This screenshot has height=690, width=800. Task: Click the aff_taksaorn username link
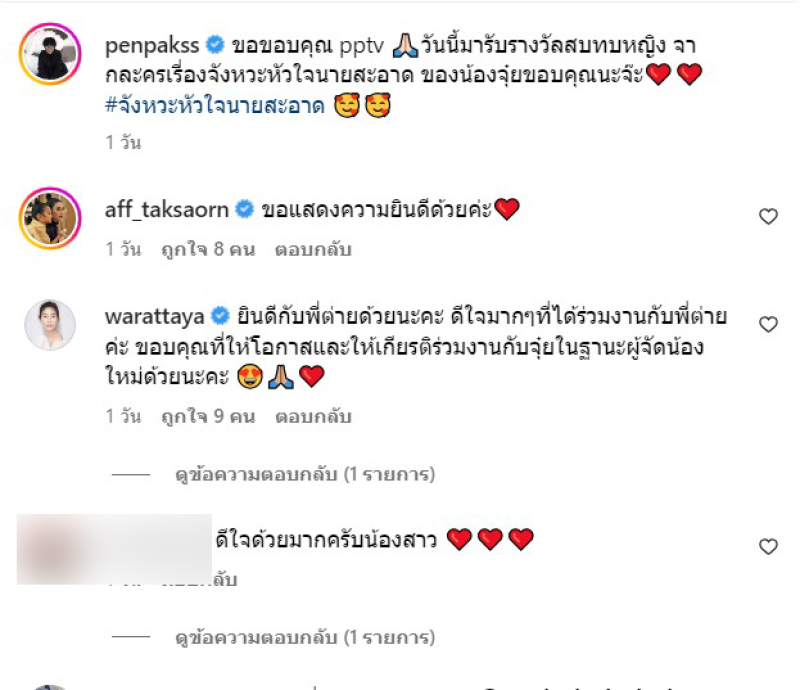tap(167, 210)
